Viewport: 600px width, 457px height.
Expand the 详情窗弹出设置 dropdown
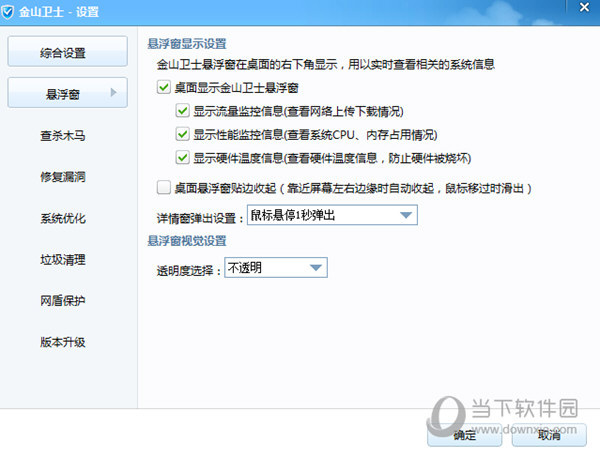404,215
